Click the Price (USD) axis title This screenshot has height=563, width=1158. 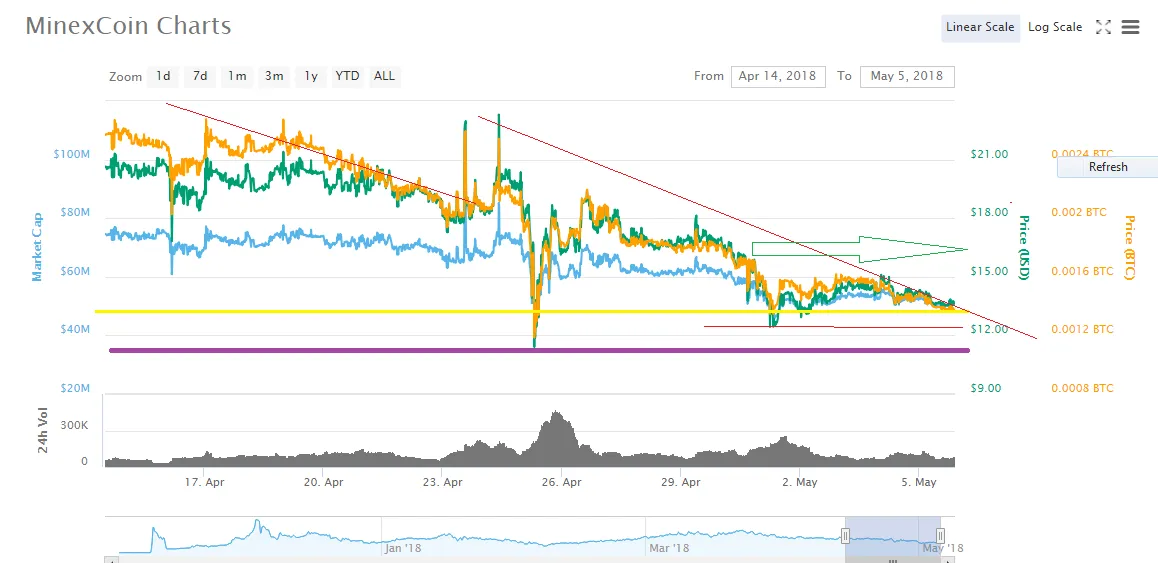point(1024,248)
